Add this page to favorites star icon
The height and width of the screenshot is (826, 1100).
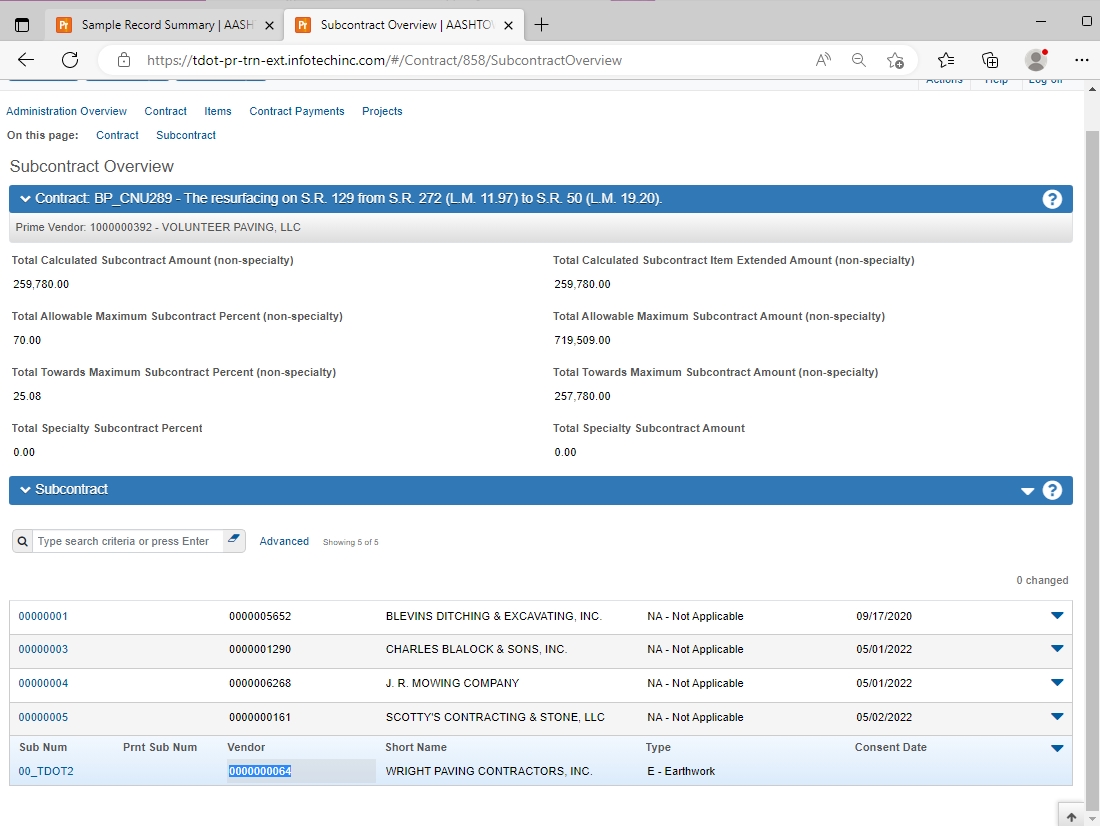tap(895, 60)
